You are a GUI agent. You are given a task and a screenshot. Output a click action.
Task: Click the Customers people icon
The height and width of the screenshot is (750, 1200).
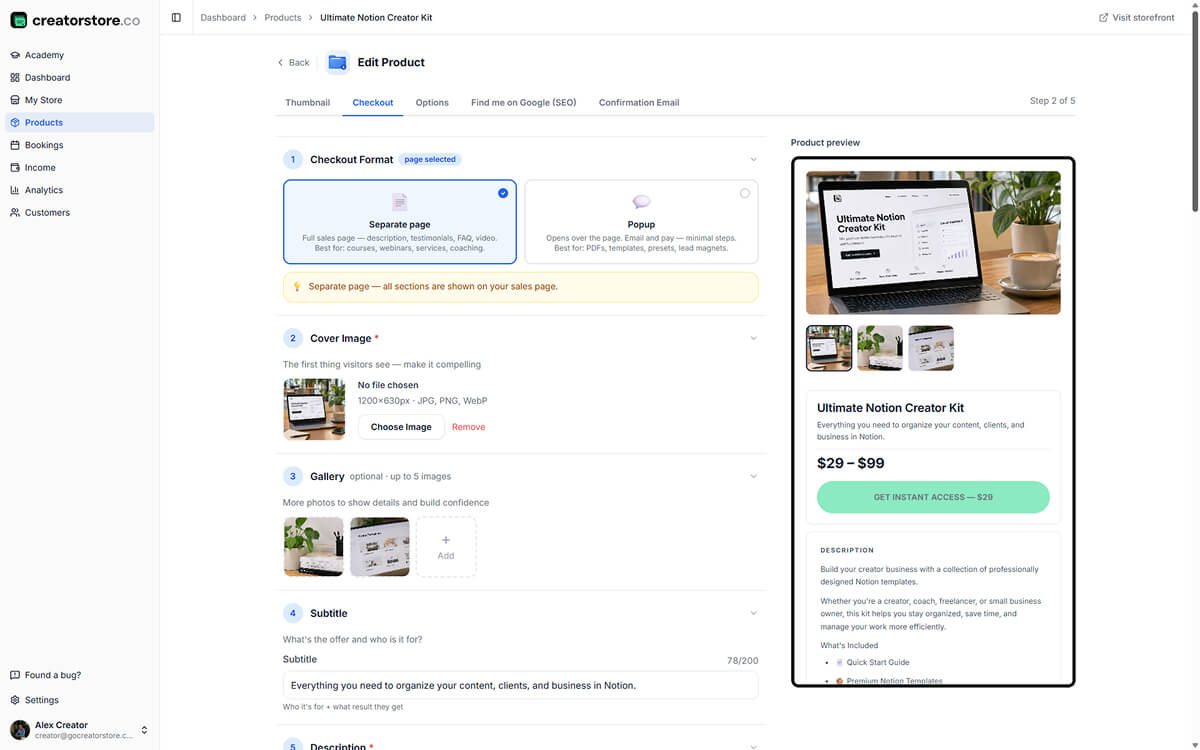pyautogui.click(x=15, y=212)
